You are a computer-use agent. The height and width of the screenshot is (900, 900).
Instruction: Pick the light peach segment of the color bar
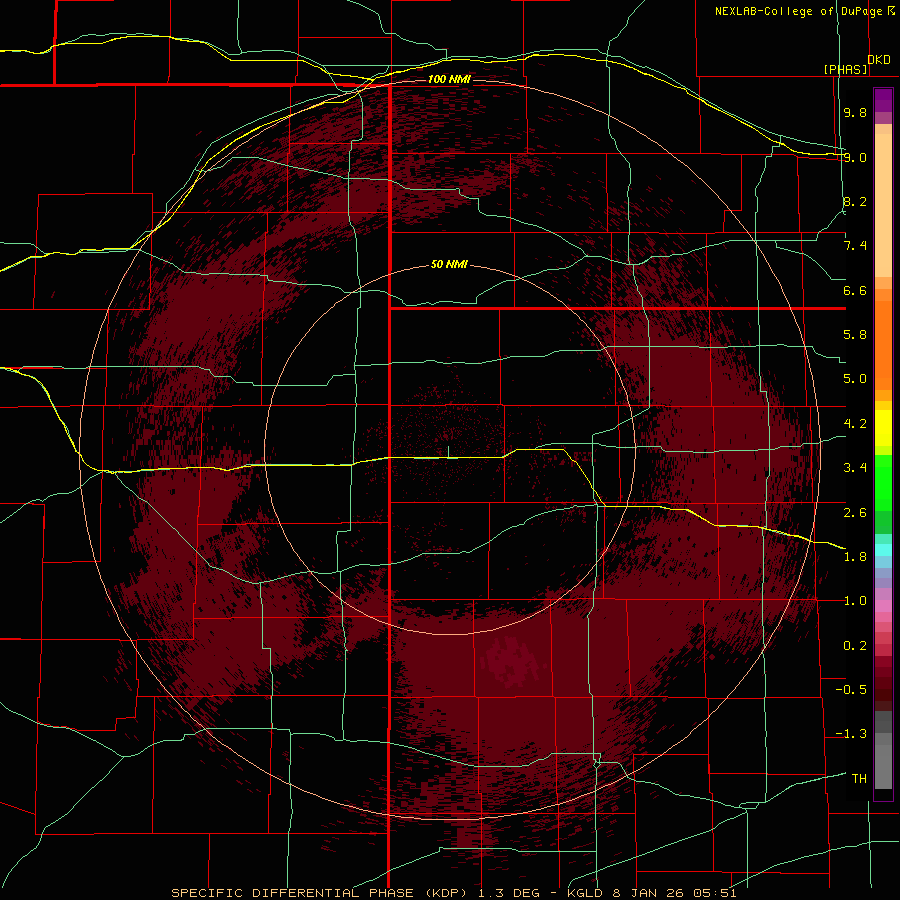tap(883, 205)
